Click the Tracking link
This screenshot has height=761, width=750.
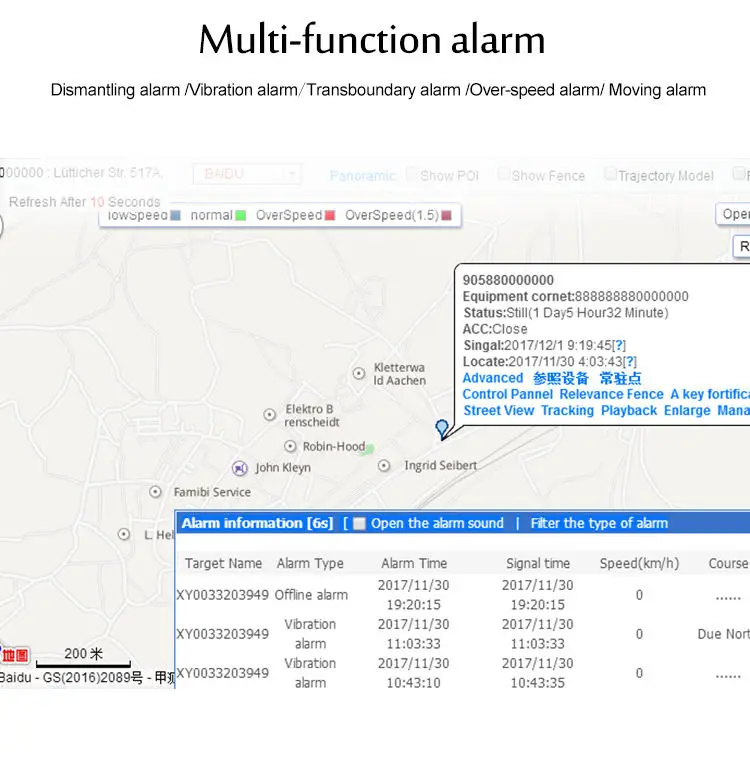pos(567,411)
